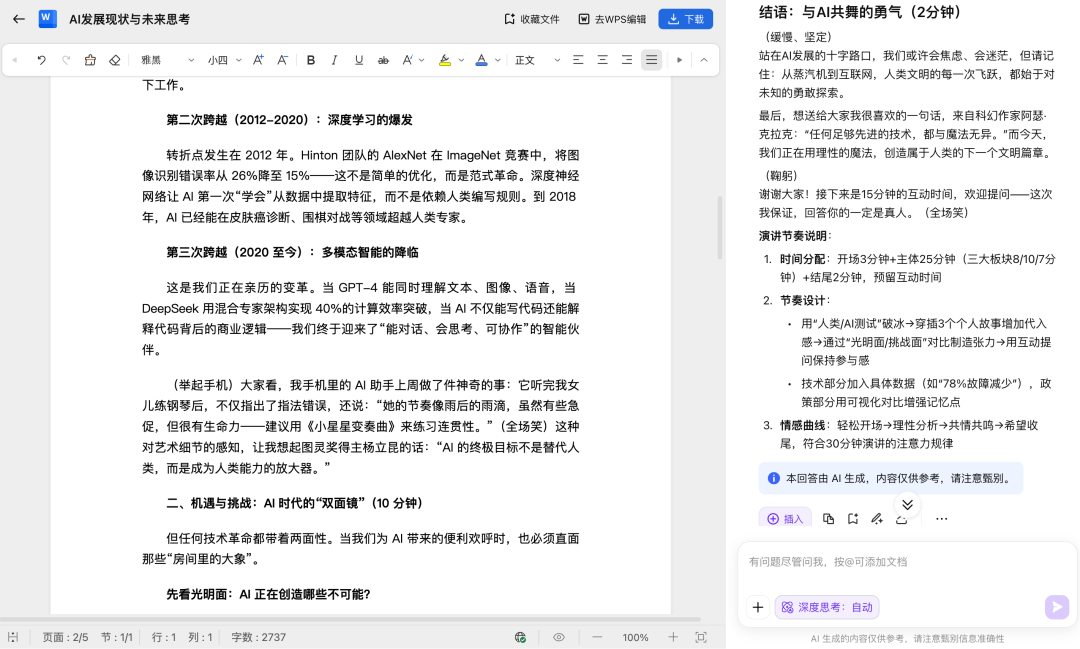Show more toolbar items with right arrow
This screenshot has height=649, width=1080.
[679, 60]
